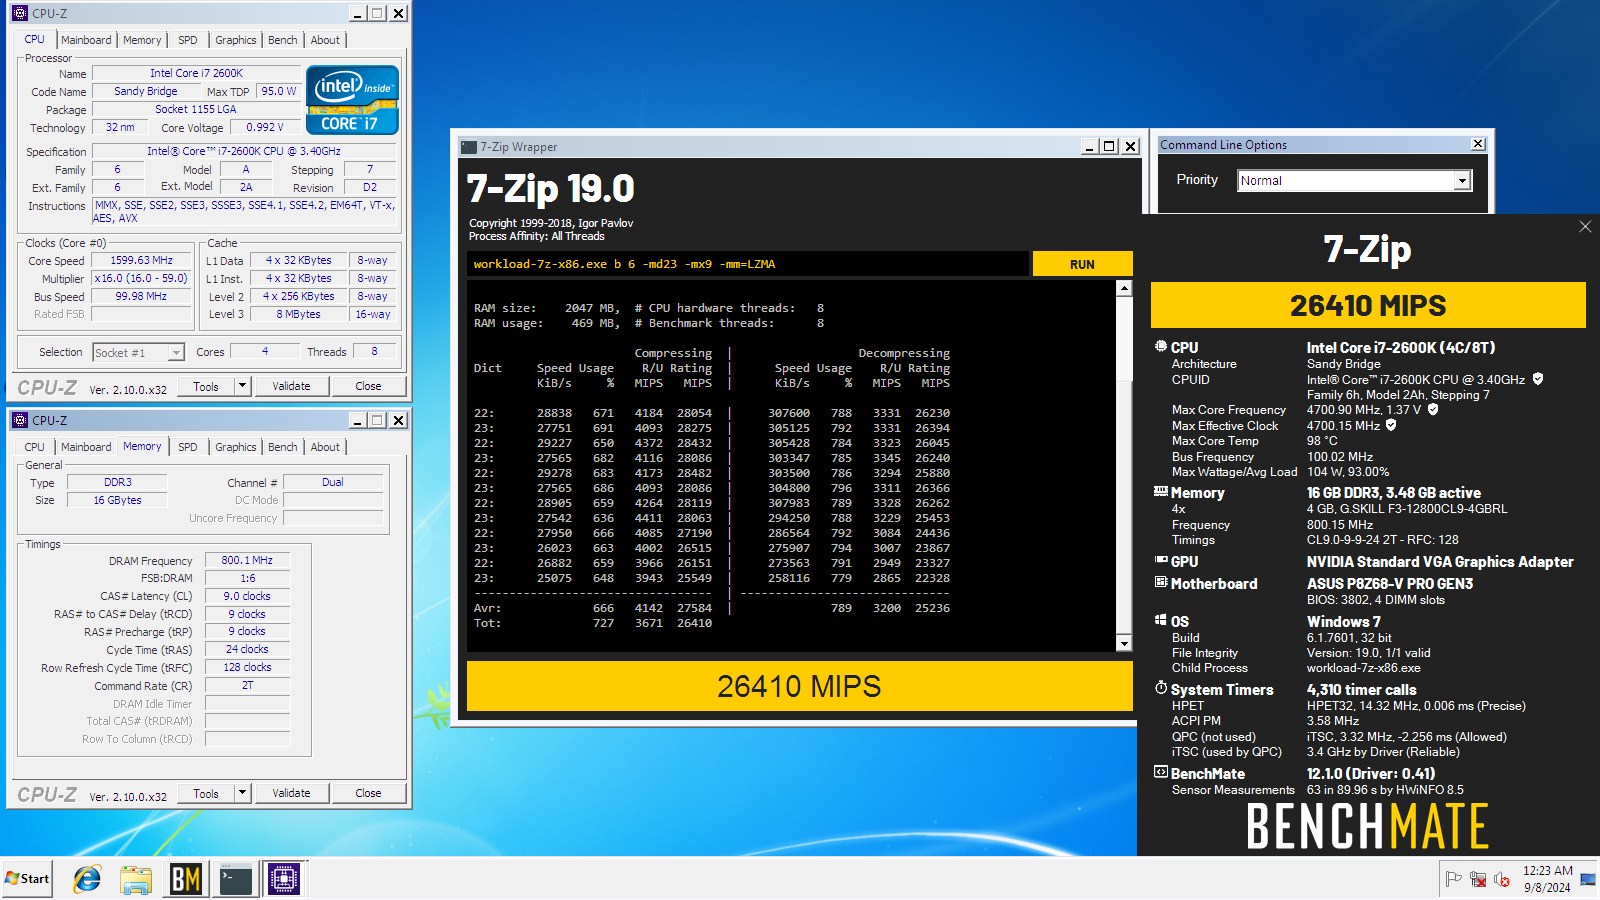This screenshot has width=1600, height=900.
Task: Click the Memory module icon in BenchMate panel
Action: point(1161,491)
